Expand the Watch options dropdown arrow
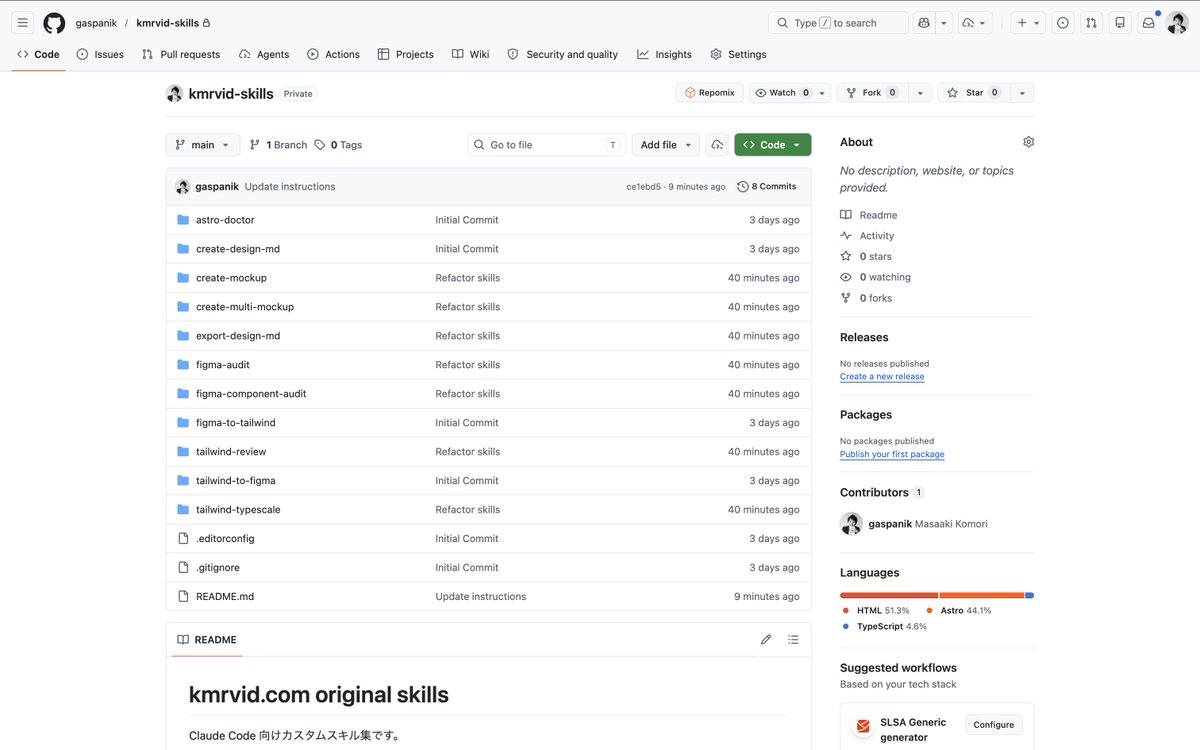 click(823, 93)
